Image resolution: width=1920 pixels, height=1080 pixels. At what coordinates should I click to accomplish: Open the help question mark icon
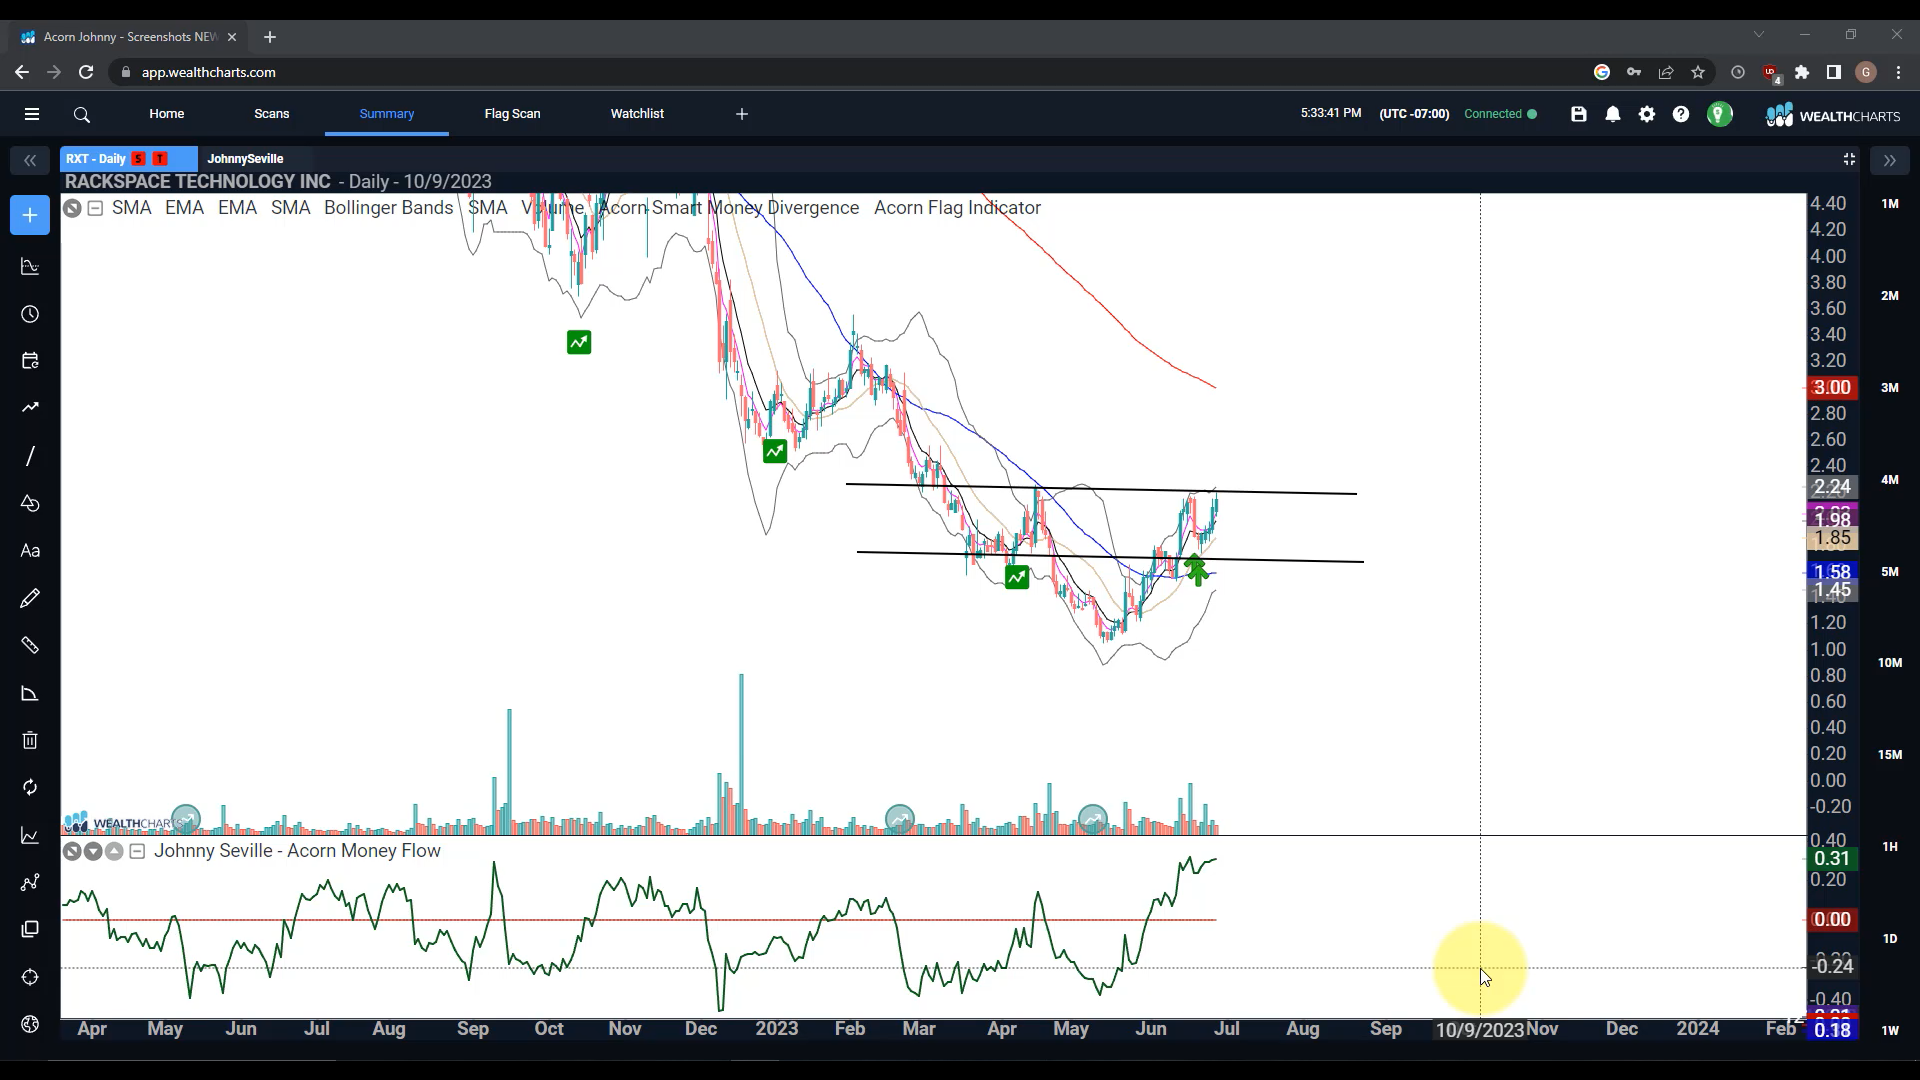pyautogui.click(x=1681, y=114)
